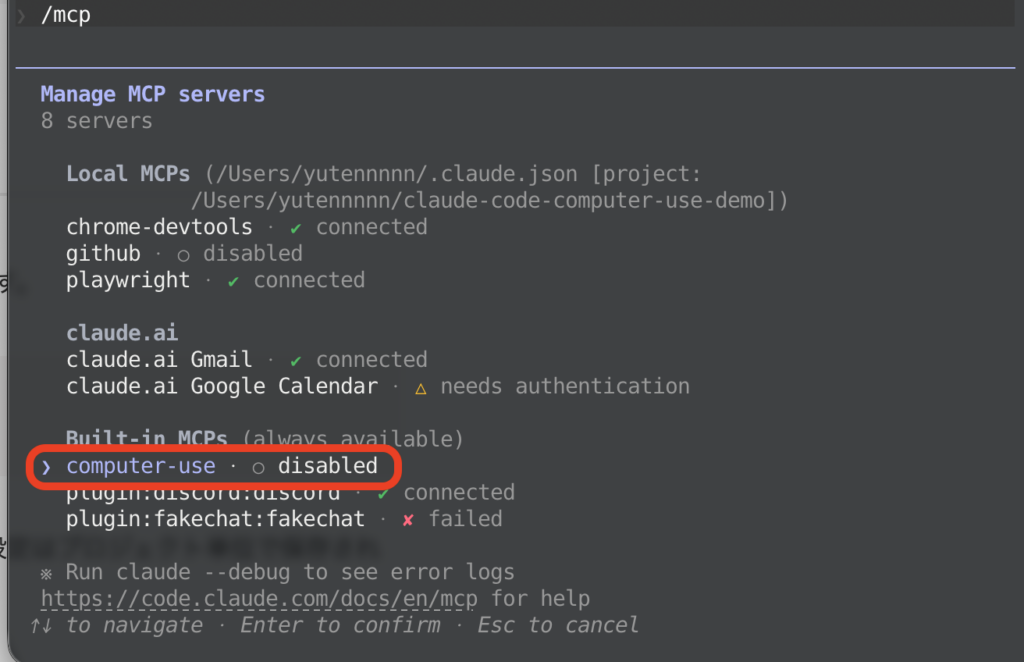Screen dimensions: 1024x662
Task: Disable the playwright MCP server
Action: tap(128, 281)
